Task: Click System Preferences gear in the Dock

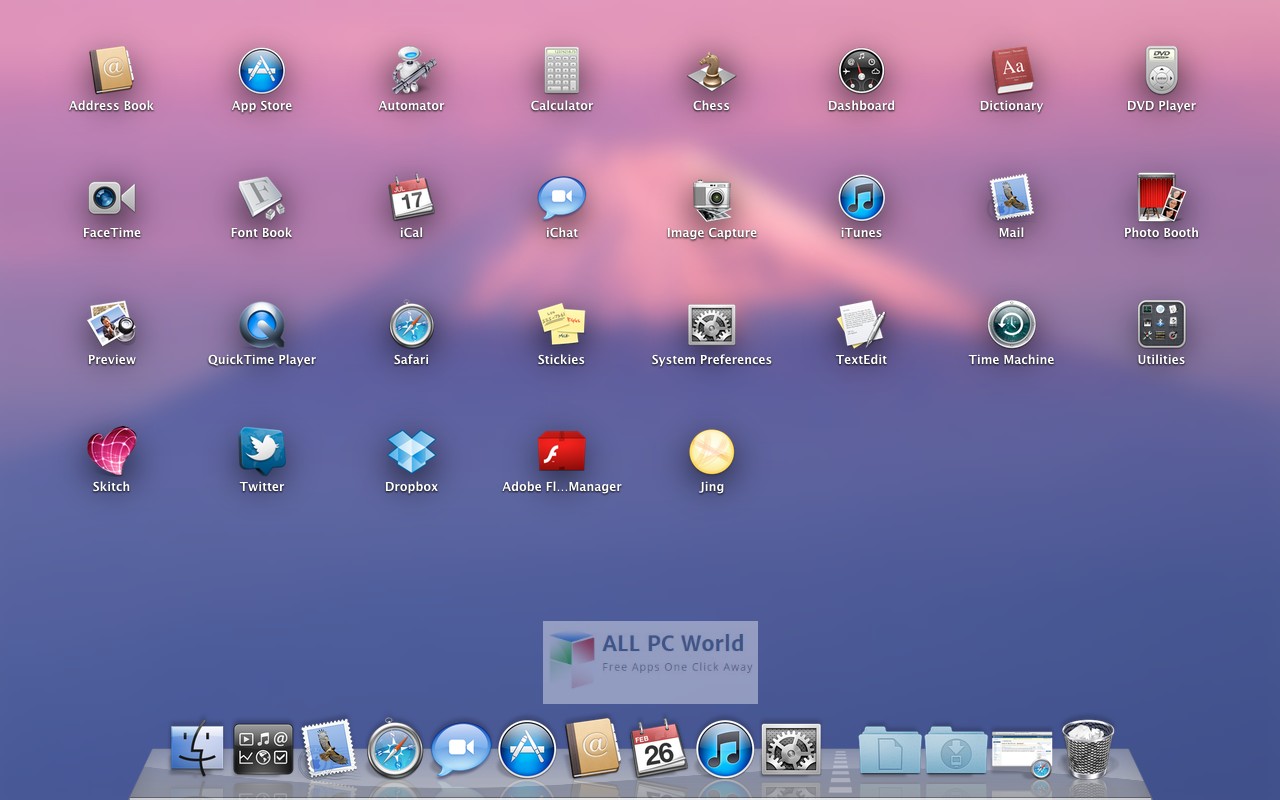Action: [791, 749]
